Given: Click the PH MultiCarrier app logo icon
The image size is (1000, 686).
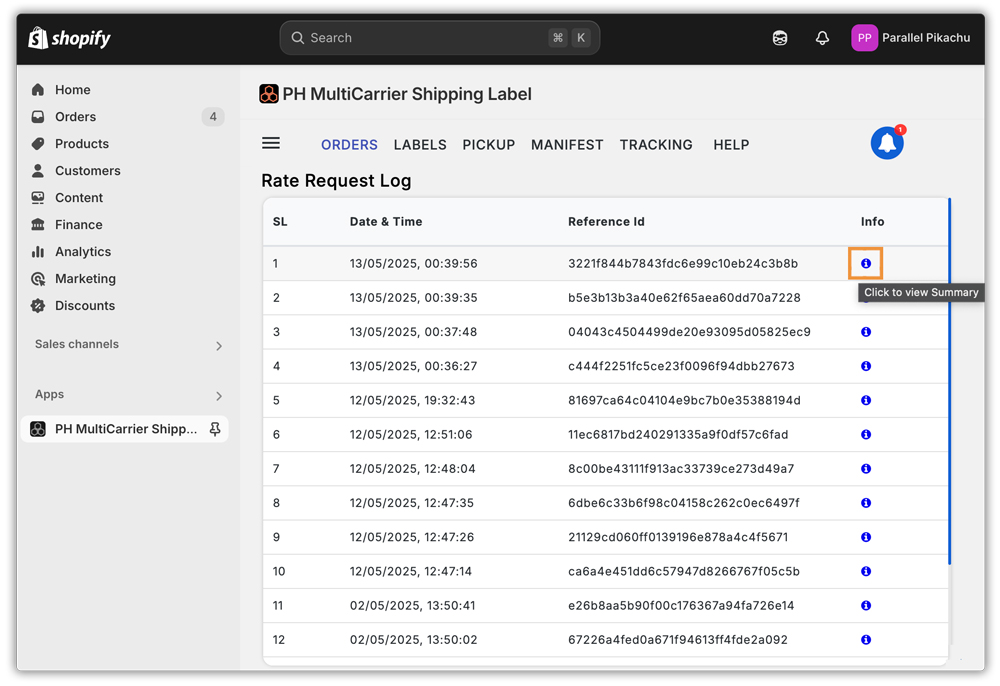Looking at the screenshot, I should tap(268, 94).
